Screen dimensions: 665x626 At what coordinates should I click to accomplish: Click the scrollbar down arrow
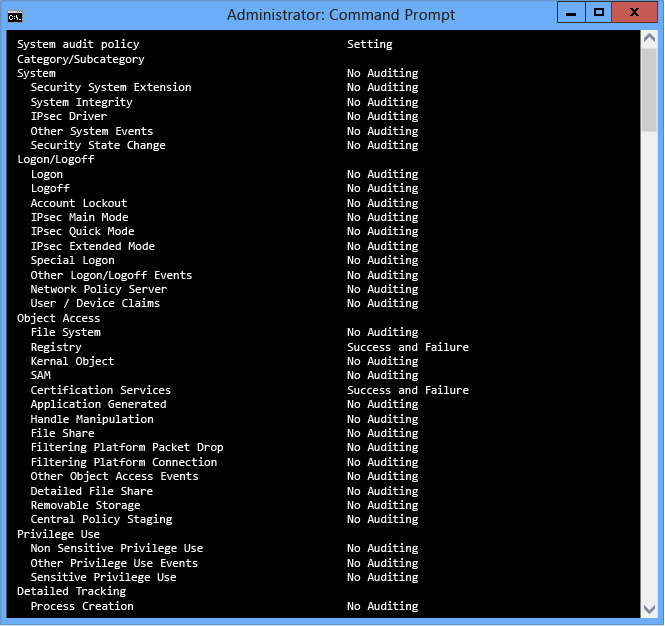[x=649, y=609]
